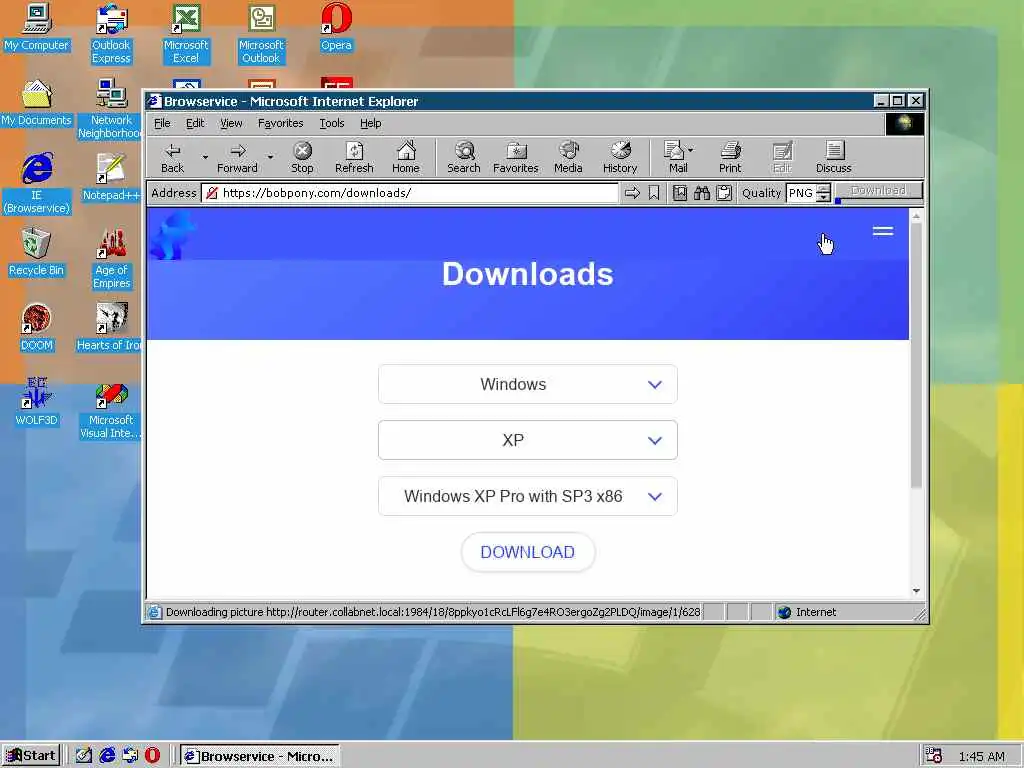Click the page scrollbar down arrow

(x=916, y=590)
